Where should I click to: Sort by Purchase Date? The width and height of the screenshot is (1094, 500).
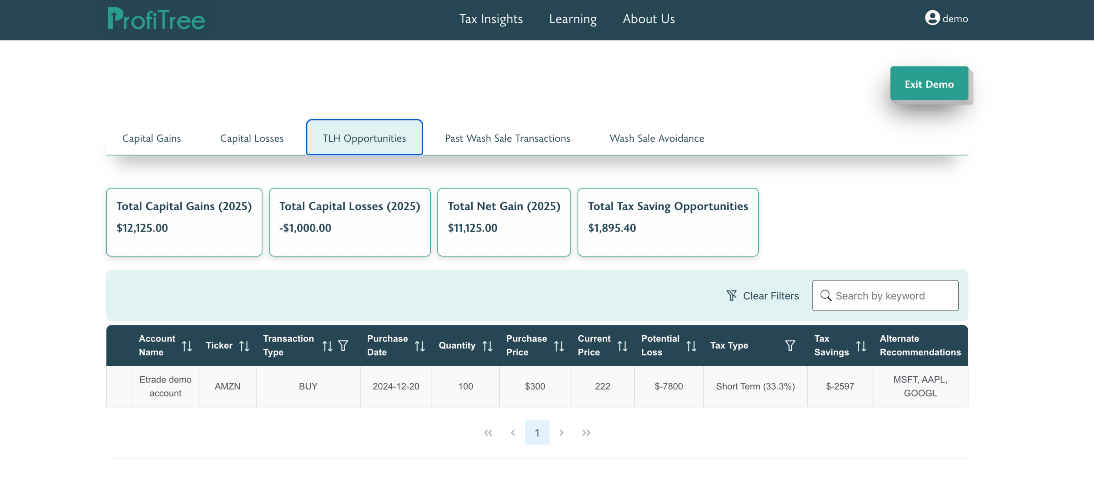tap(420, 346)
